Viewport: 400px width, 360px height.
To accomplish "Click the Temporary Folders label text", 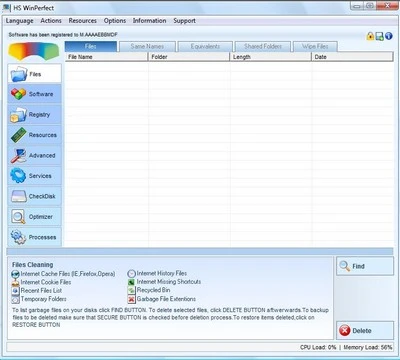I will click(x=43, y=299).
